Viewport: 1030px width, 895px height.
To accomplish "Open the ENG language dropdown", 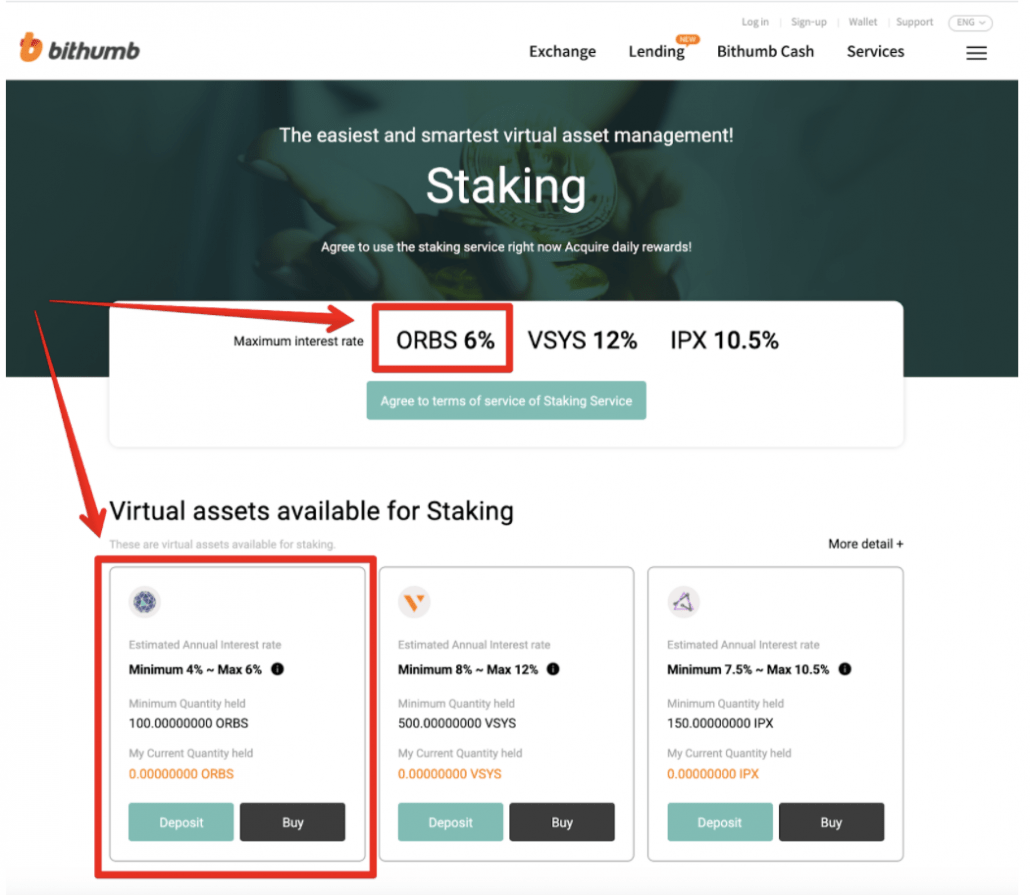I will tap(970, 22).
